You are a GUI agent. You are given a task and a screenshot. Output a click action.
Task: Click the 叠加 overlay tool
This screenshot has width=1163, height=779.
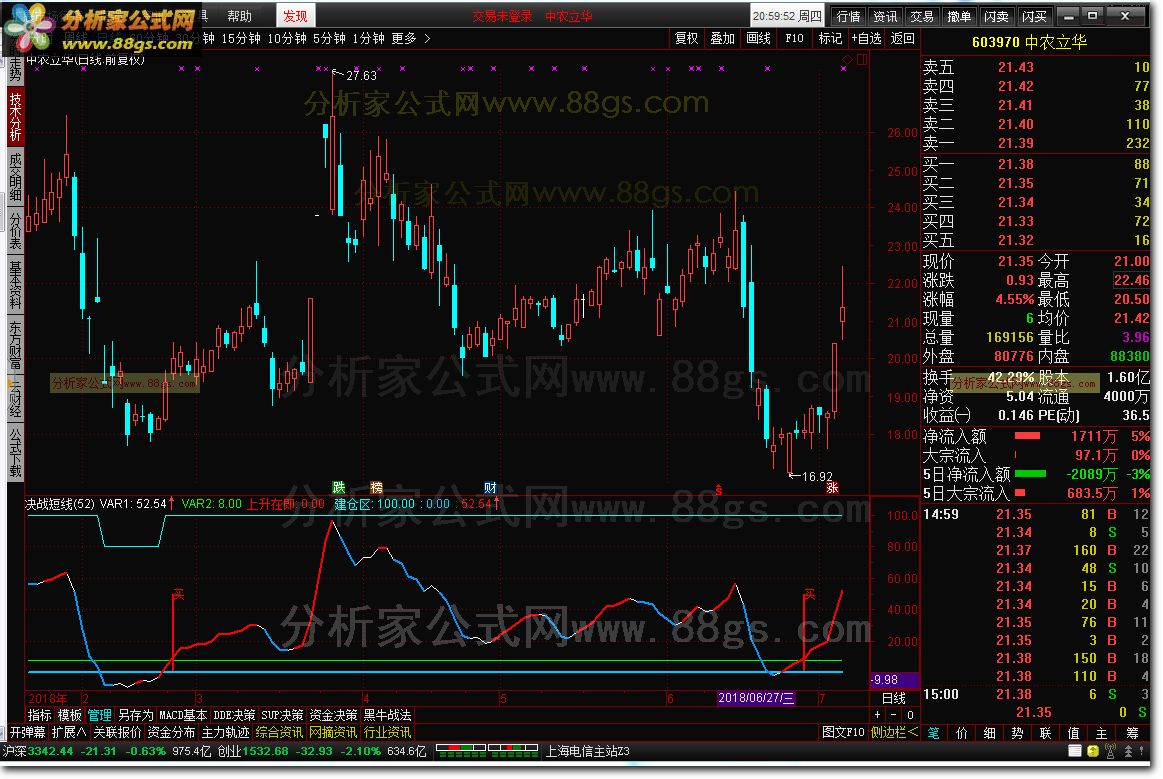tap(722, 38)
